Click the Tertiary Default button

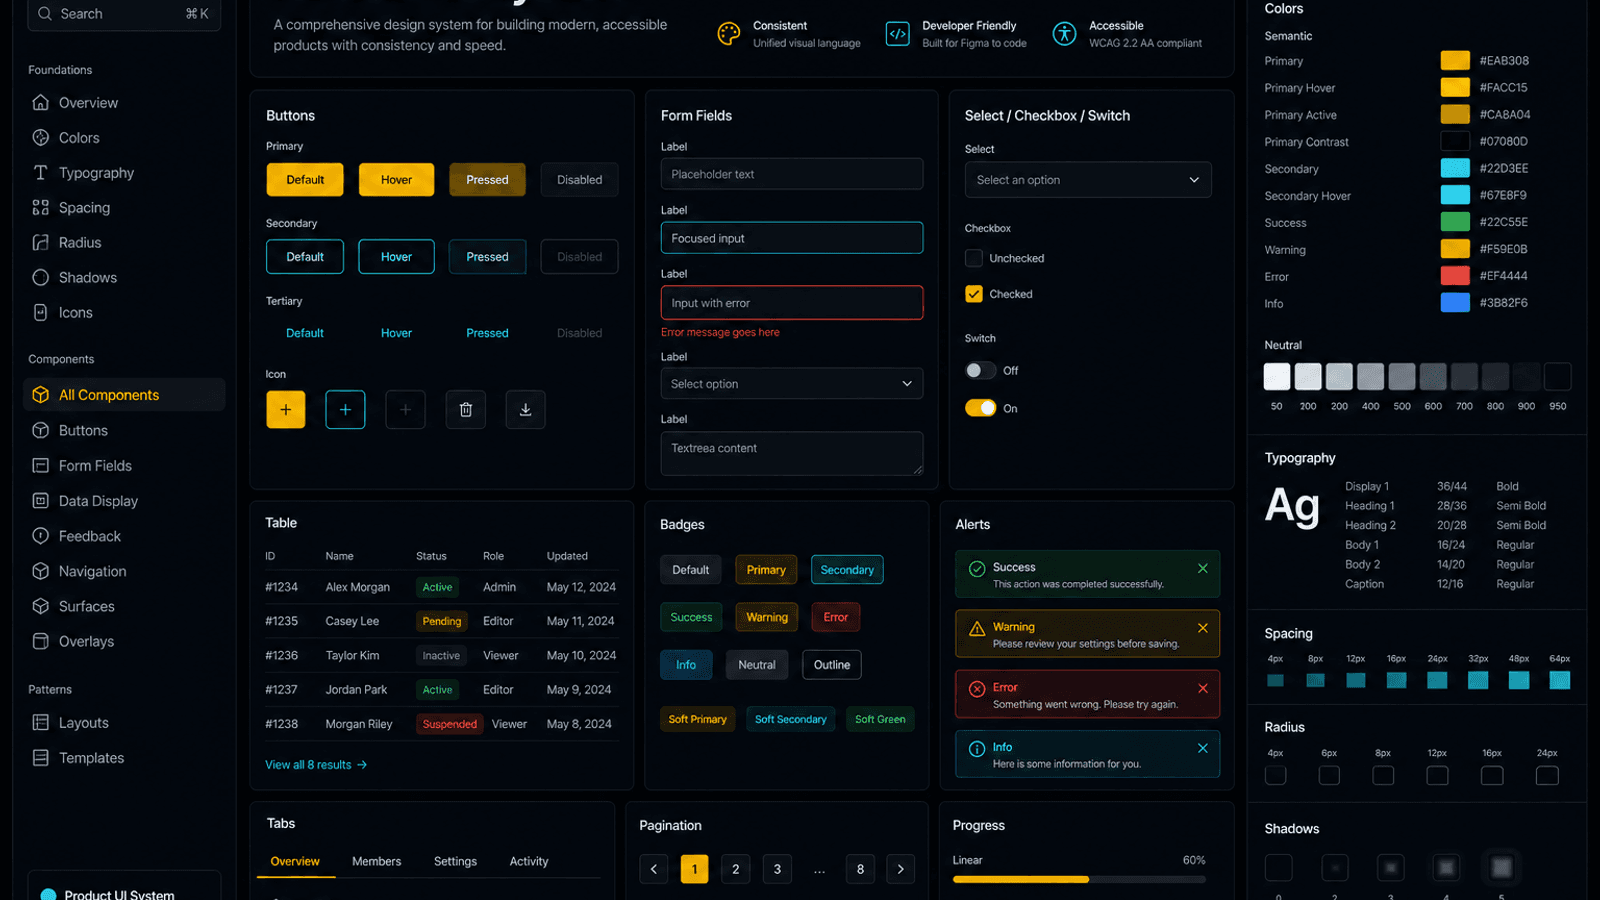pos(305,333)
